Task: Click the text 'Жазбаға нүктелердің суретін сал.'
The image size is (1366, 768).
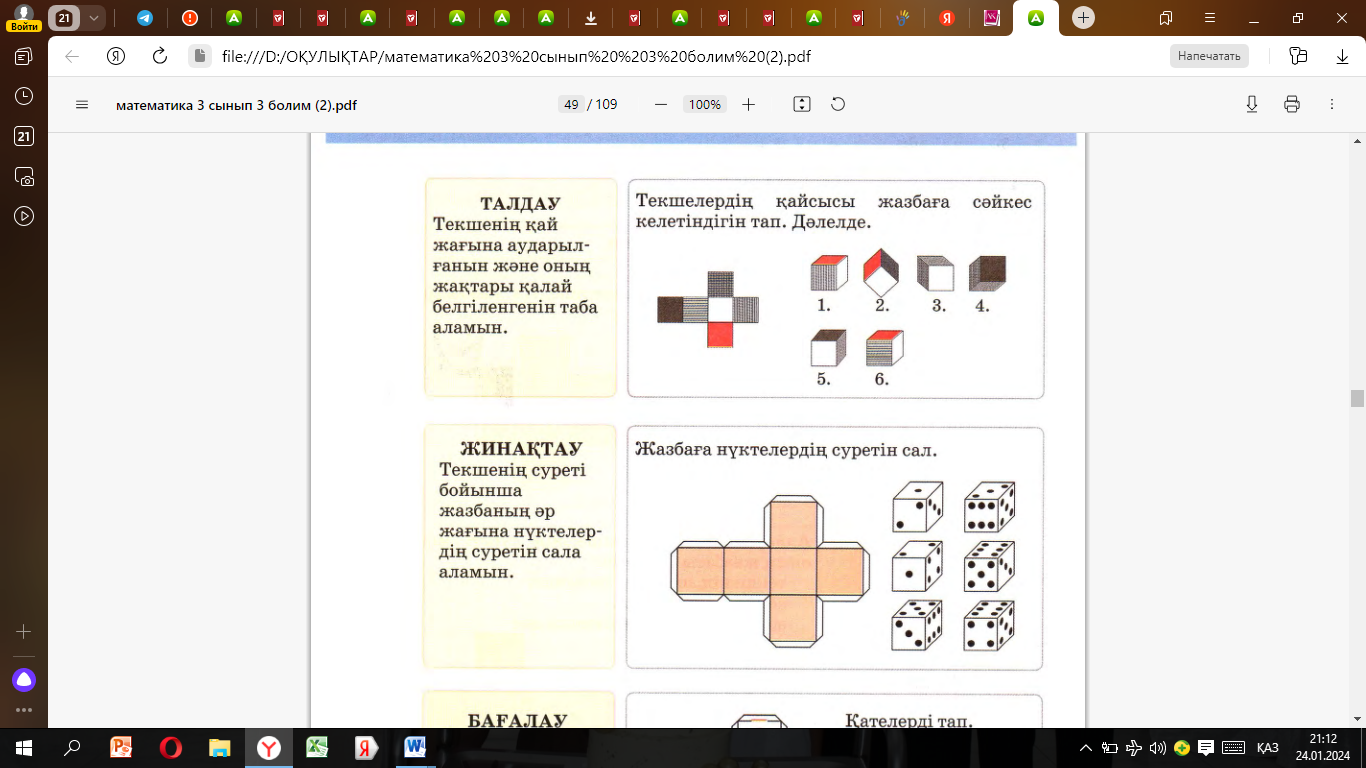Action: [x=786, y=450]
